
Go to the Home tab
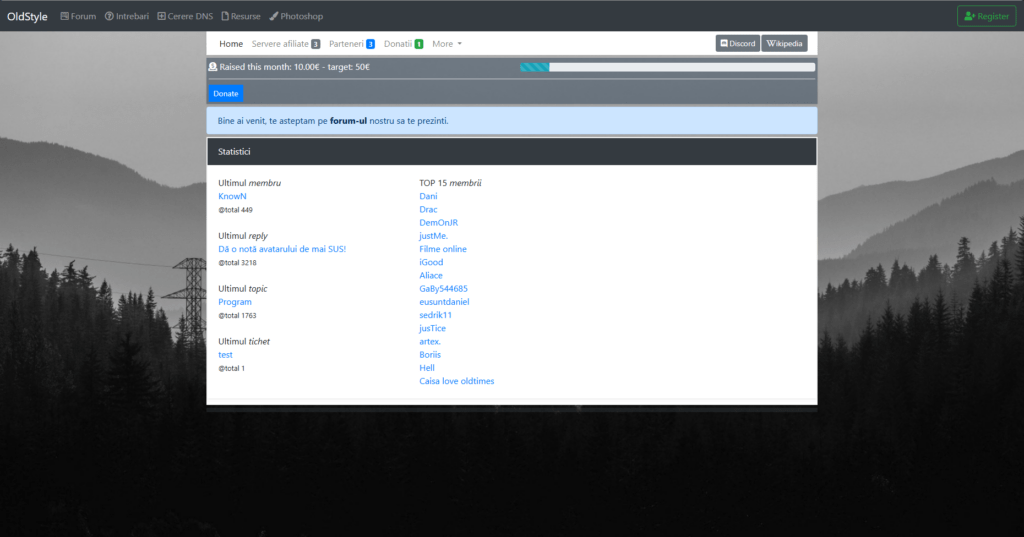point(231,44)
